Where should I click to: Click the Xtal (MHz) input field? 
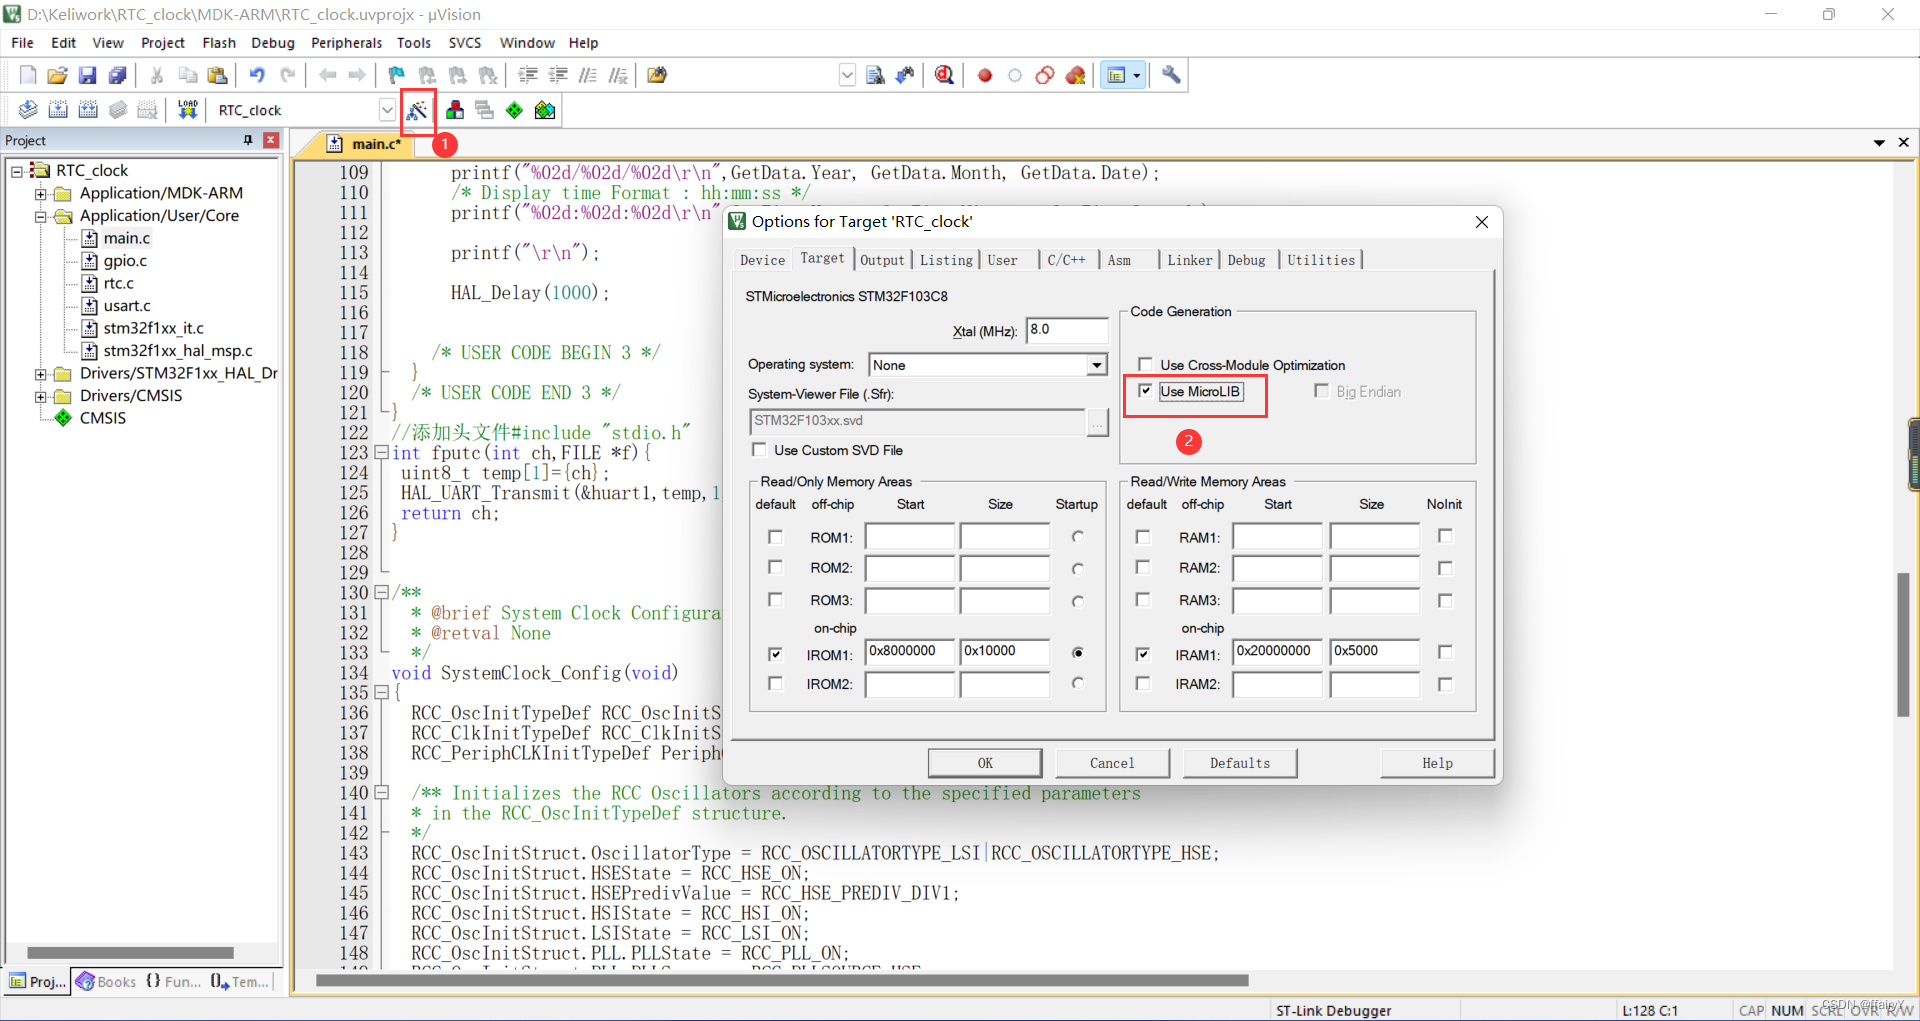coord(1067,330)
